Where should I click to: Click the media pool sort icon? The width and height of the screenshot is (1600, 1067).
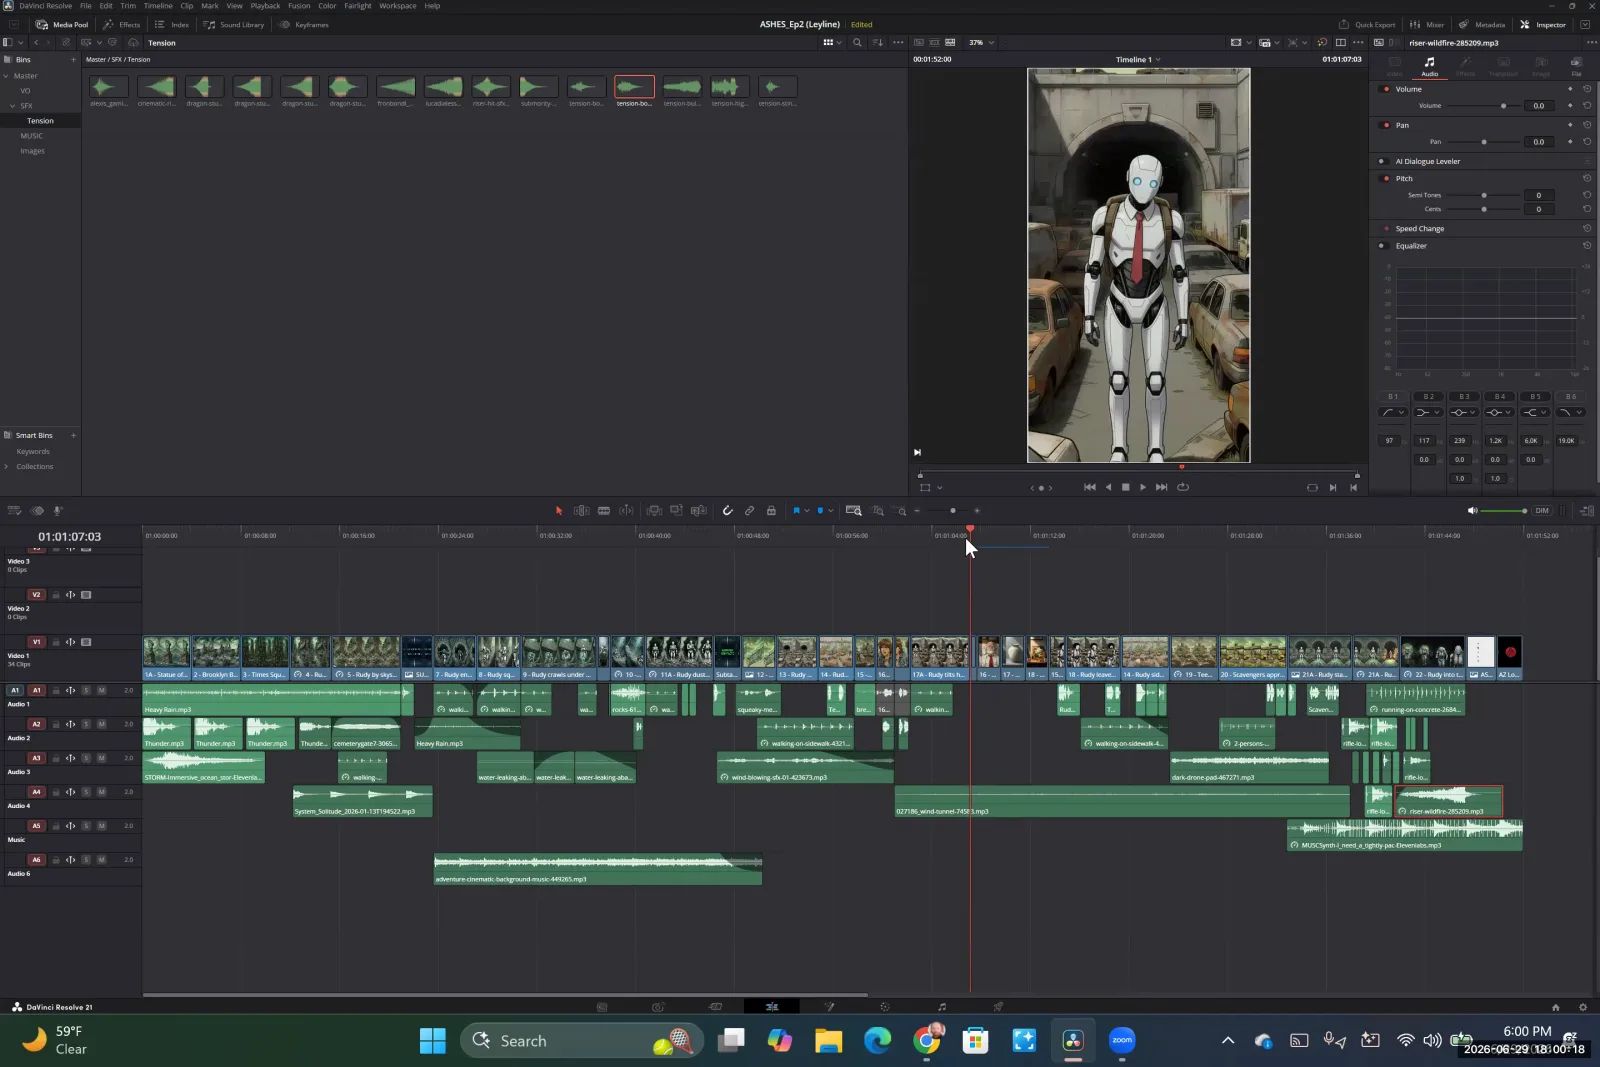coord(878,42)
